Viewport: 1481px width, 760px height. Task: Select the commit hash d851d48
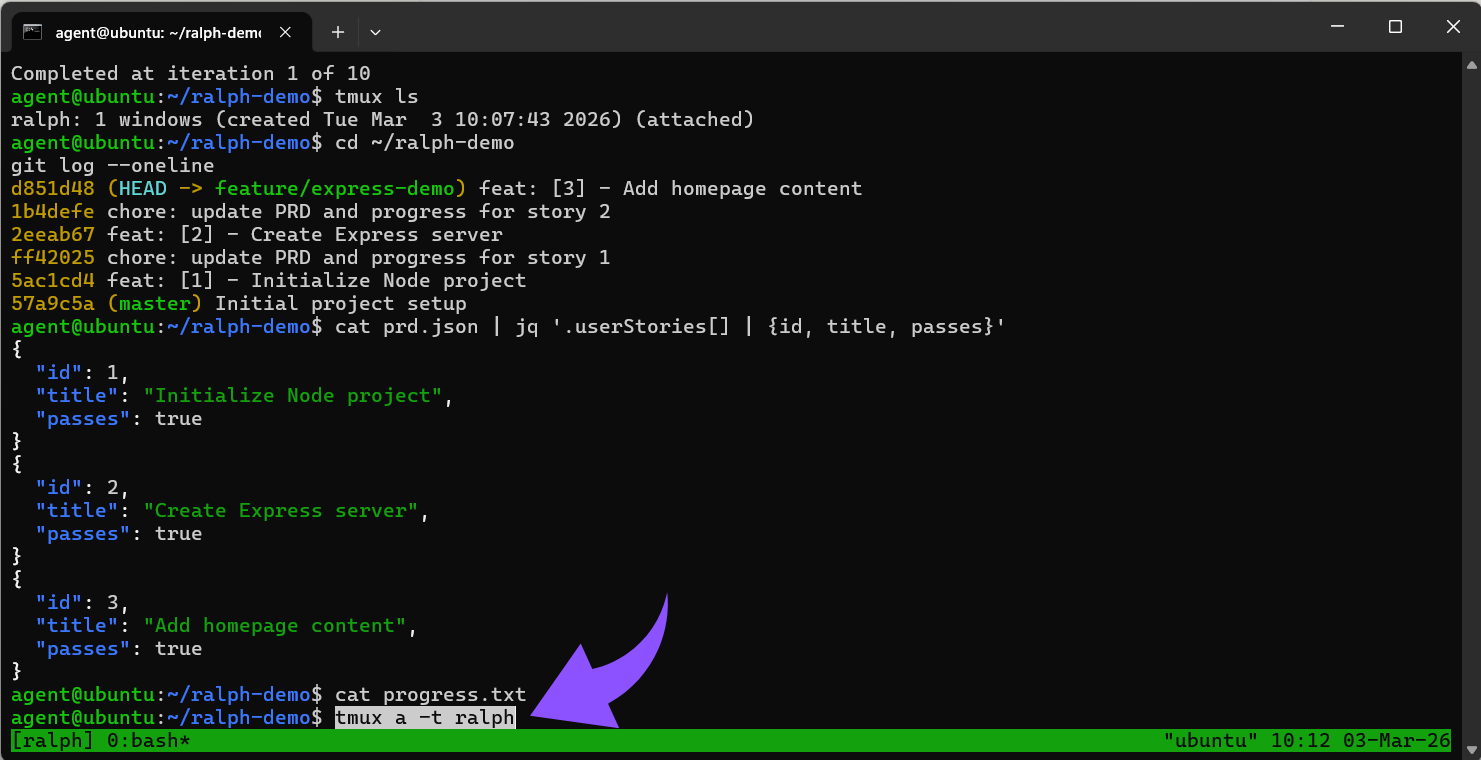tap(52, 188)
